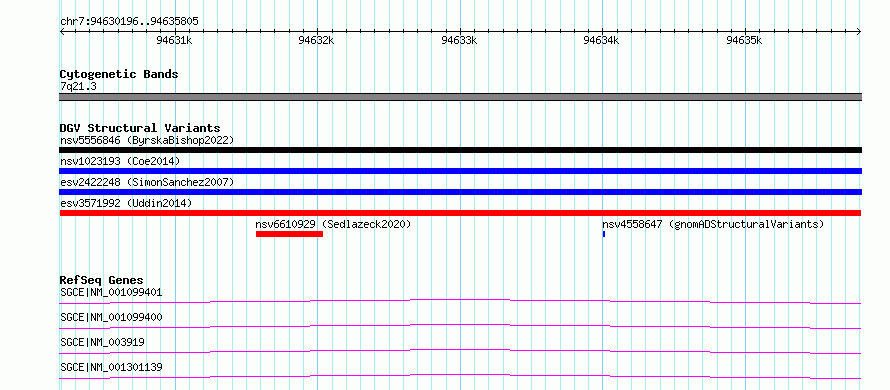The height and width of the screenshot is (390, 890).
Task: Select the Cytogenetic Bands track title
Action: [x=119, y=74]
